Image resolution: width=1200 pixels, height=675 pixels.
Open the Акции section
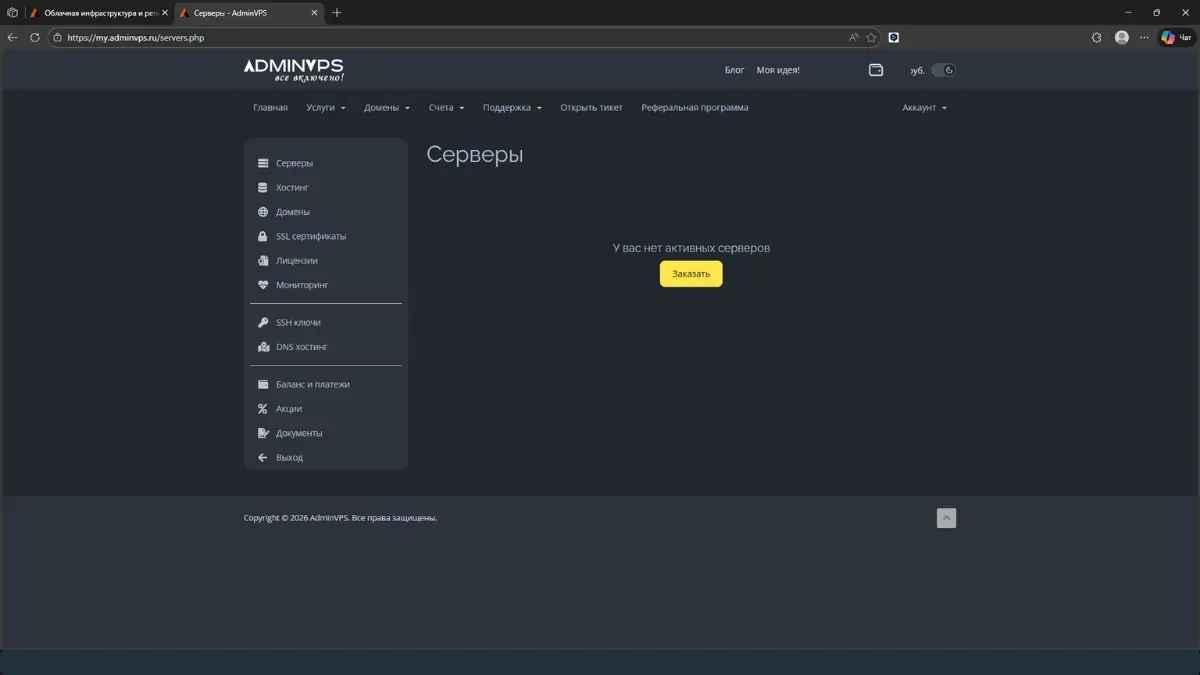click(x=286, y=408)
